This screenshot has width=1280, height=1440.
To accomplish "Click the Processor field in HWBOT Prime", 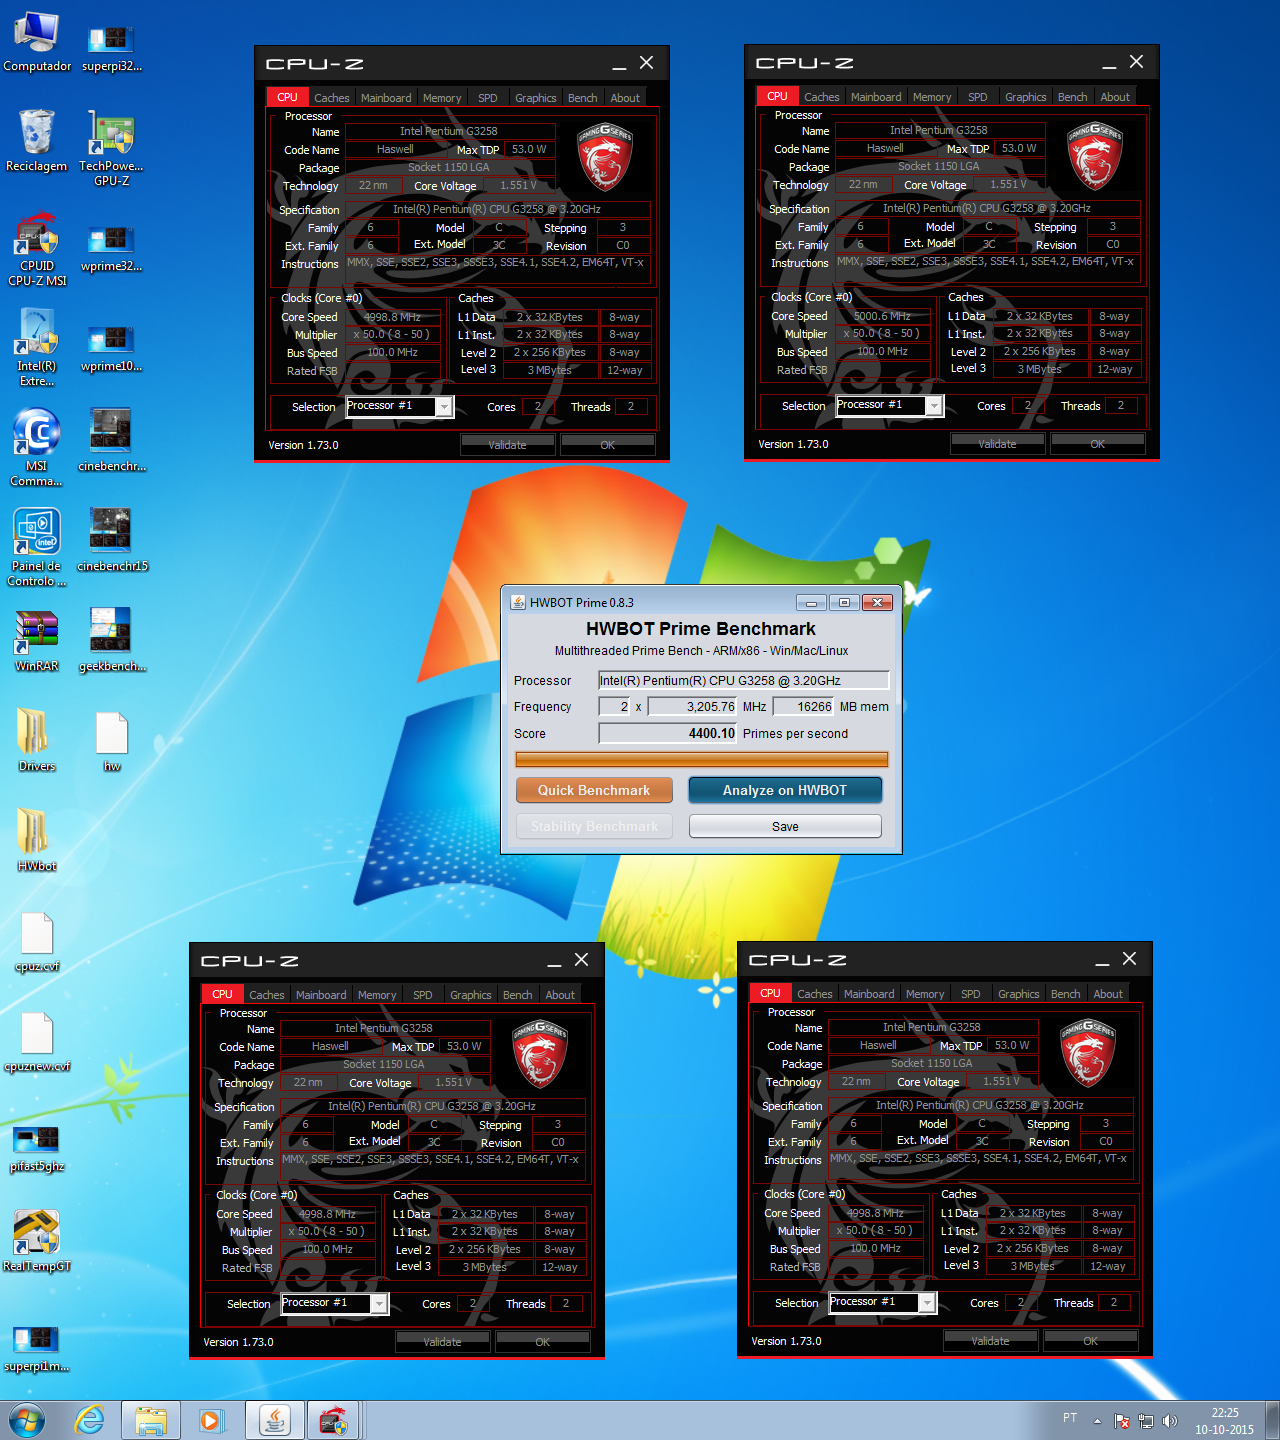I will 743,680.
